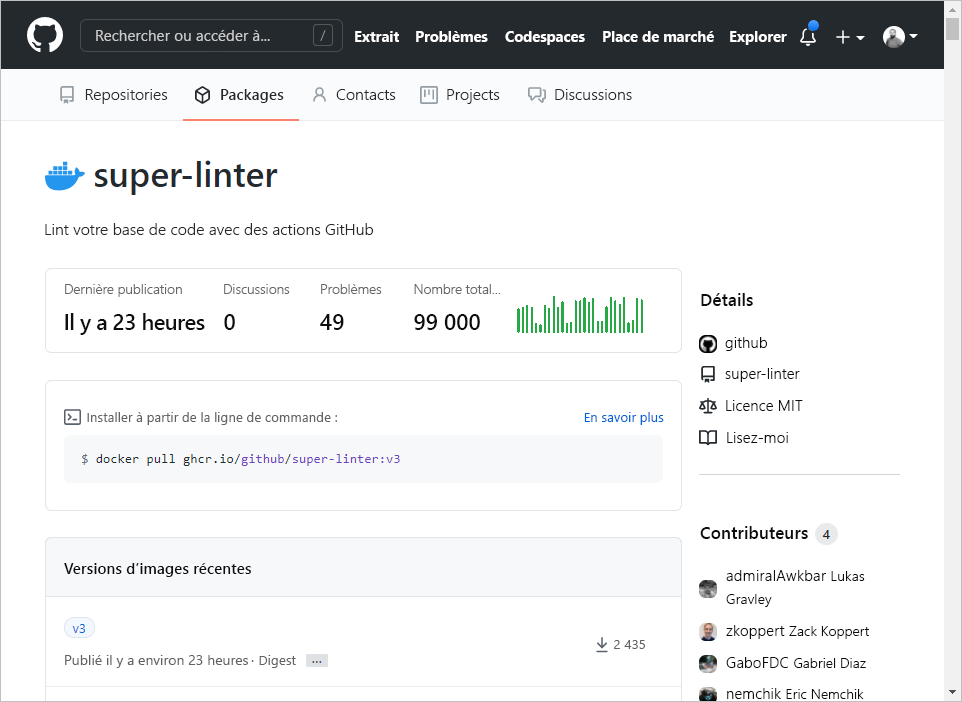Click the En savoir plus link
Image resolution: width=962 pixels, height=702 pixels.
pyautogui.click(x=623, y=417)
